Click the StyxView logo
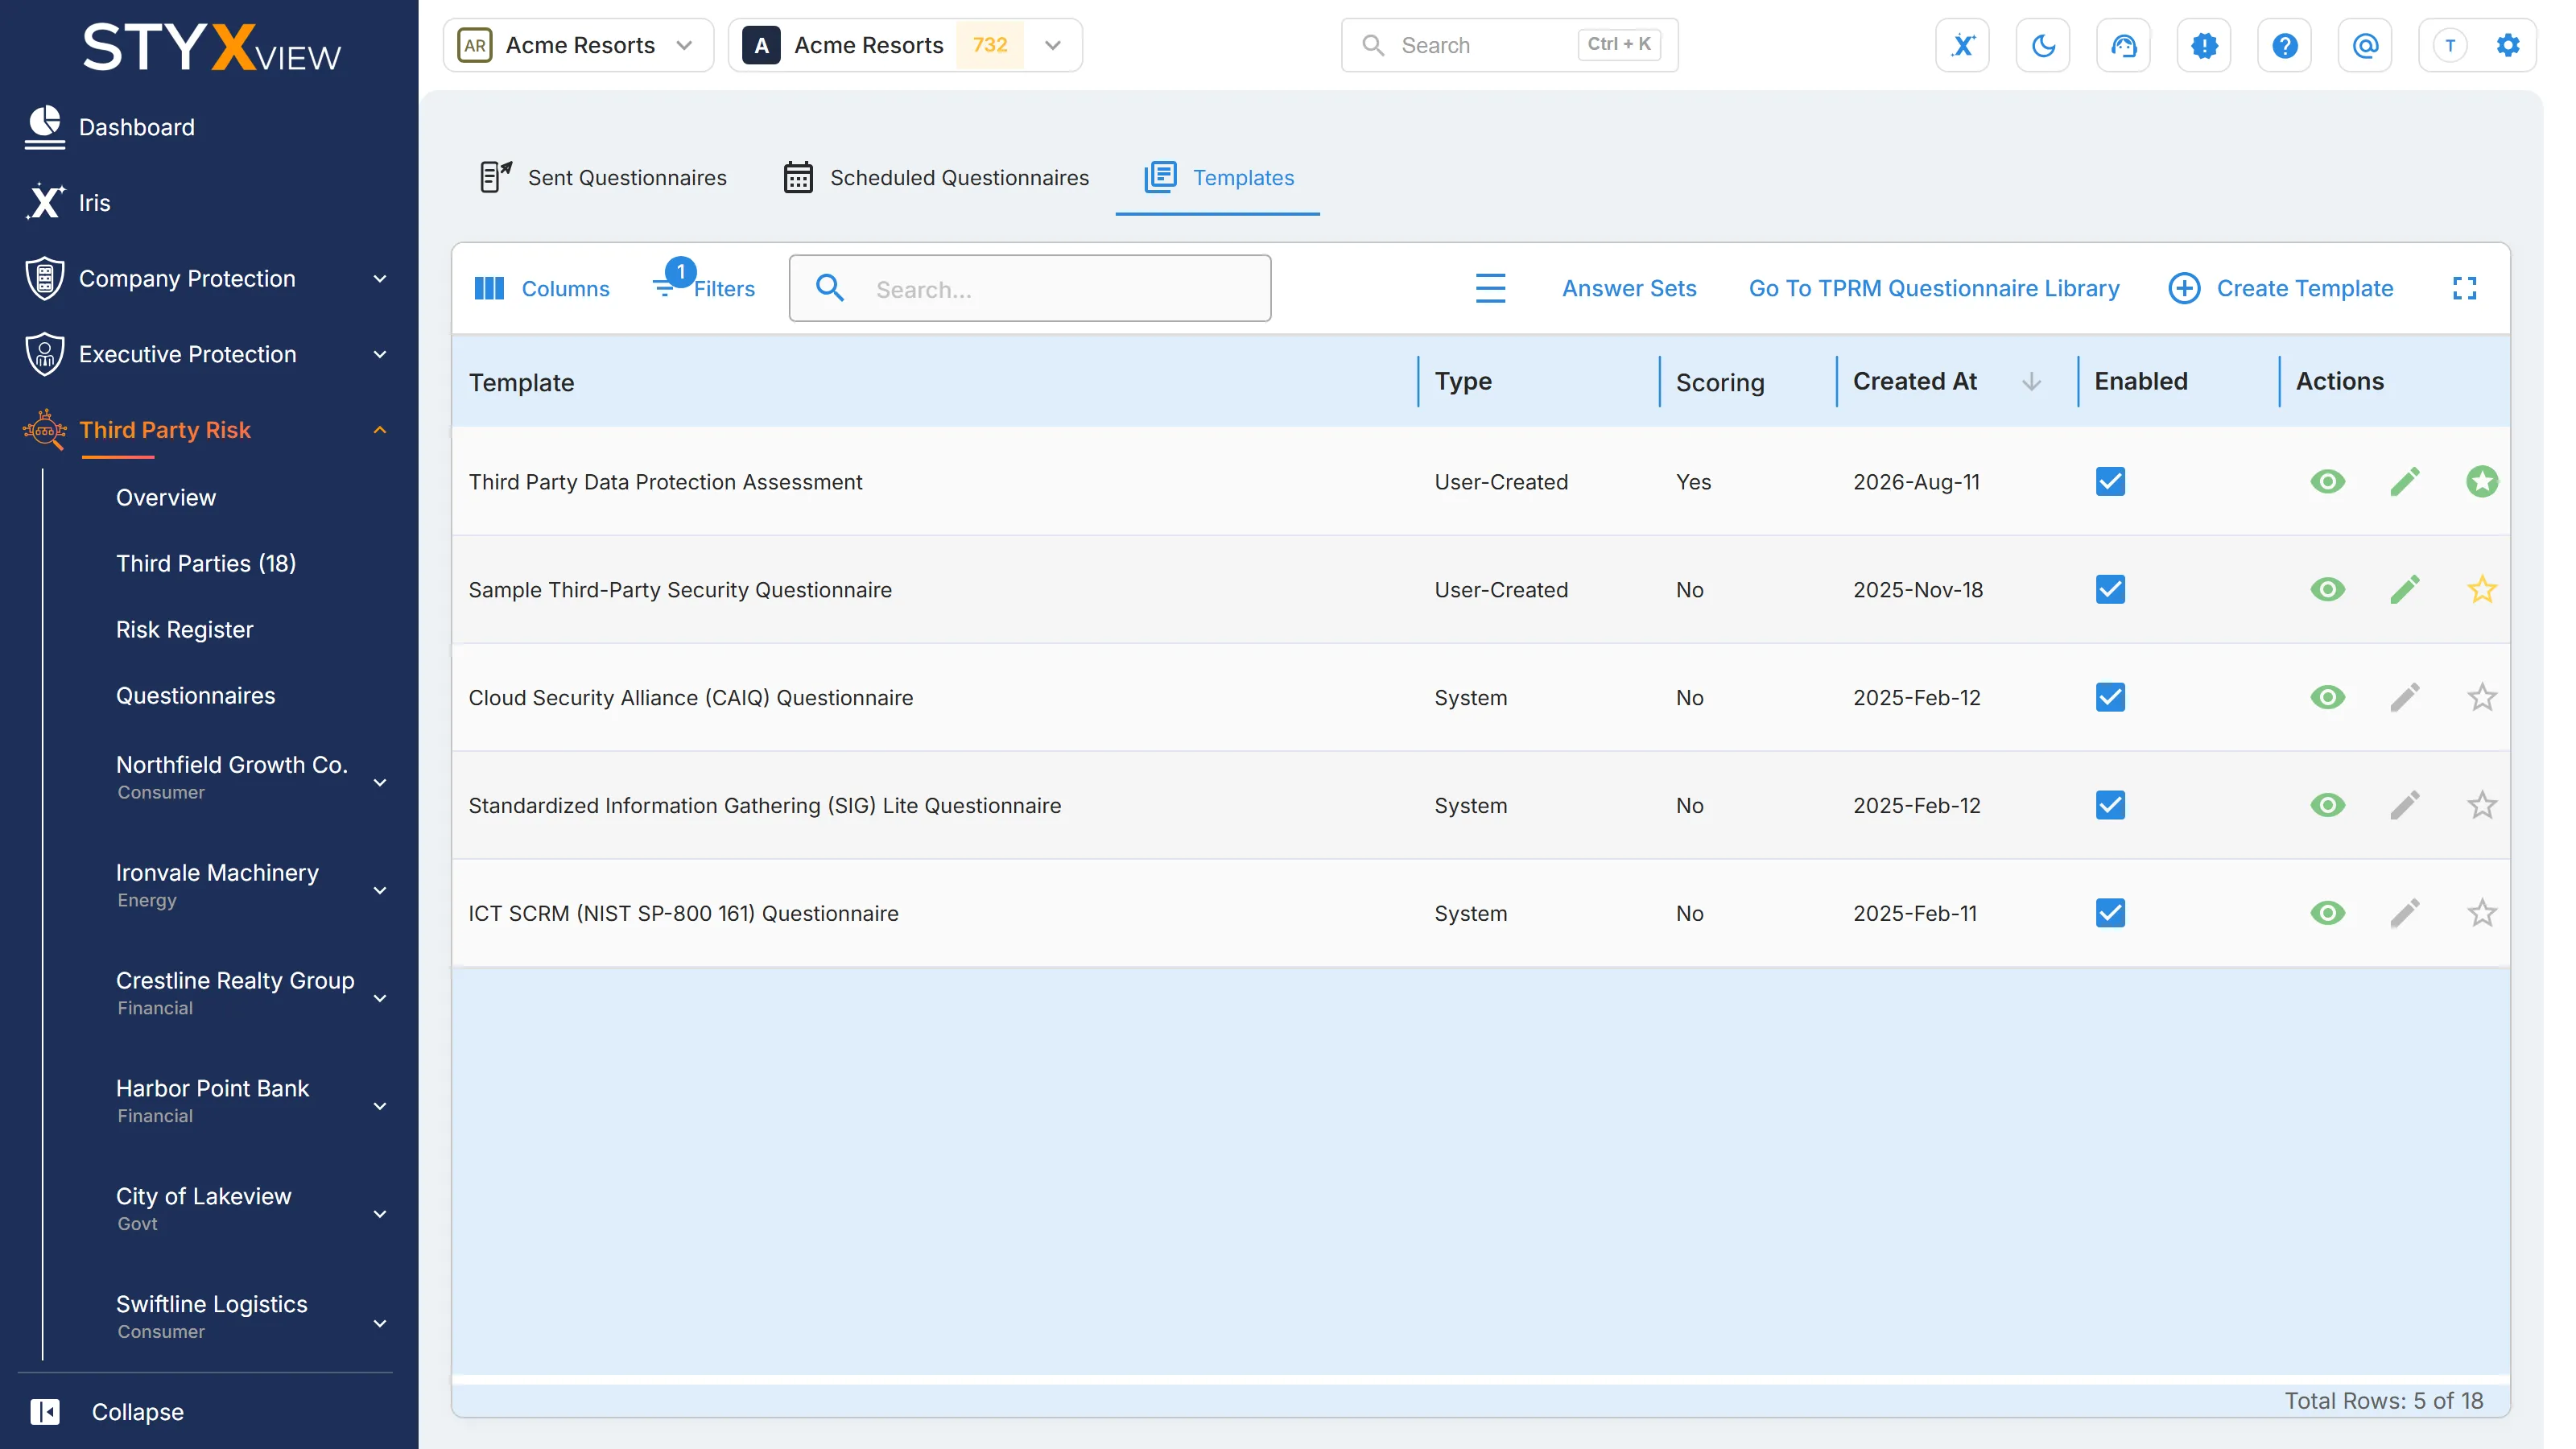This screenshot has width=2576, height=1449. [212, 47]
